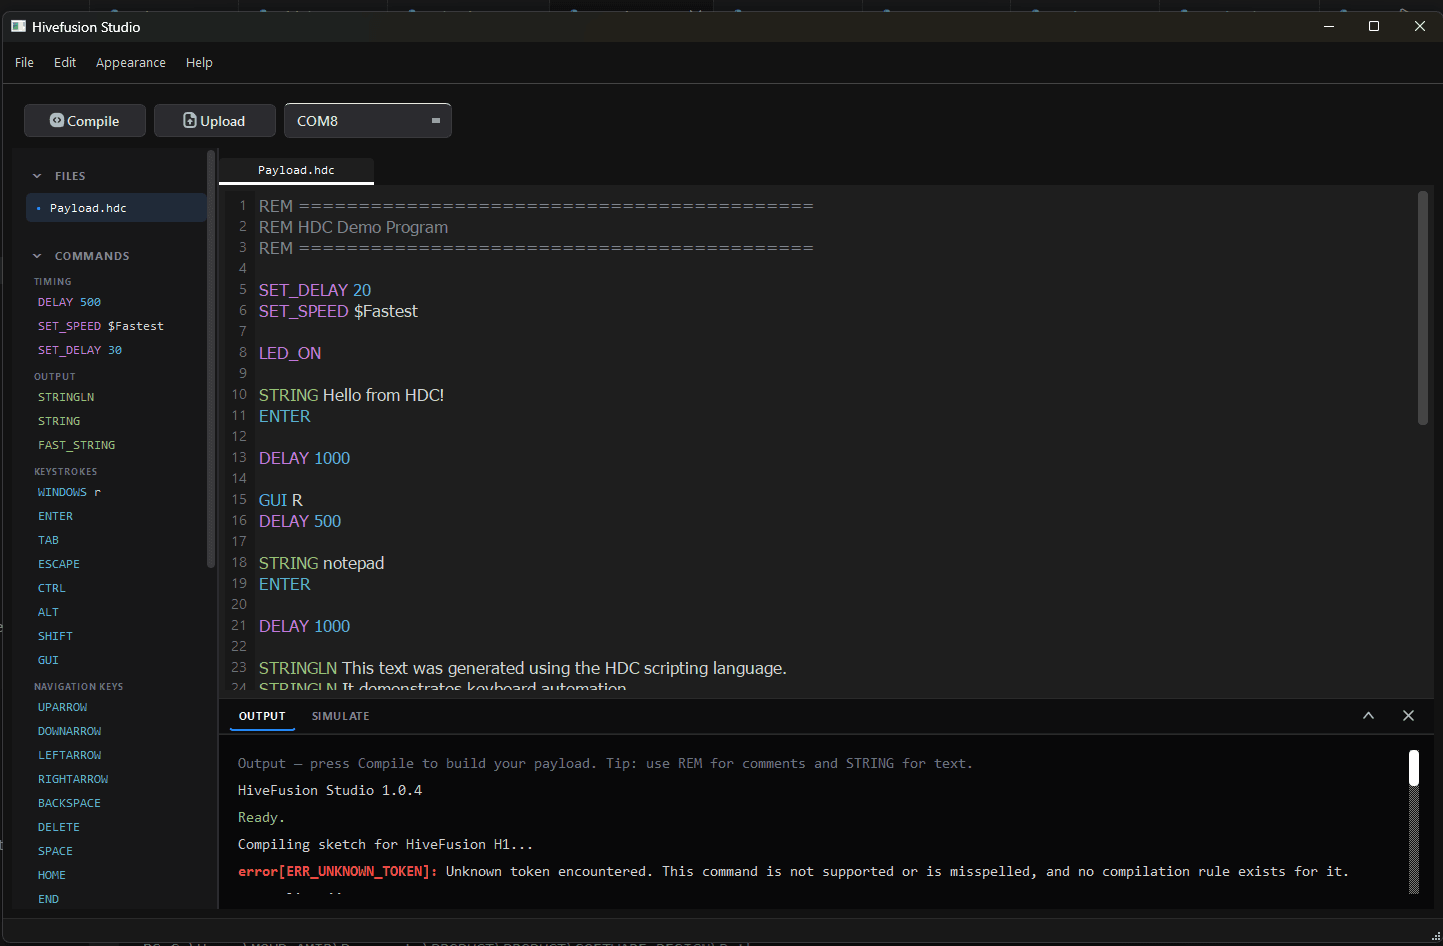This screenshot has height=946, width=1443.
Task: Click the Hivefusion Studio app icon in title bar
Action: click(18, 26)
